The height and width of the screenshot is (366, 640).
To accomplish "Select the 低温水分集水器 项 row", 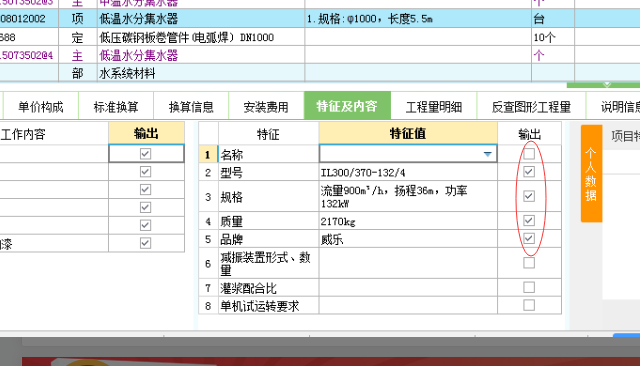I will (x=320, y=19).
